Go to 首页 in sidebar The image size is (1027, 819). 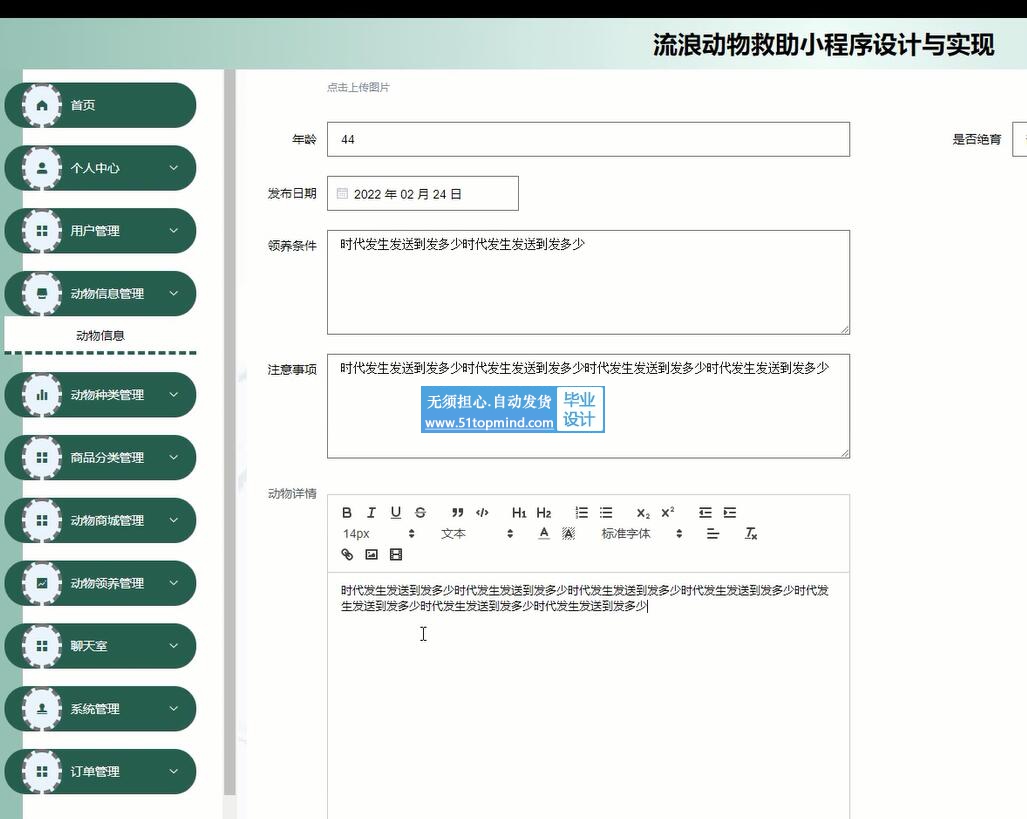tap(100, 105)
